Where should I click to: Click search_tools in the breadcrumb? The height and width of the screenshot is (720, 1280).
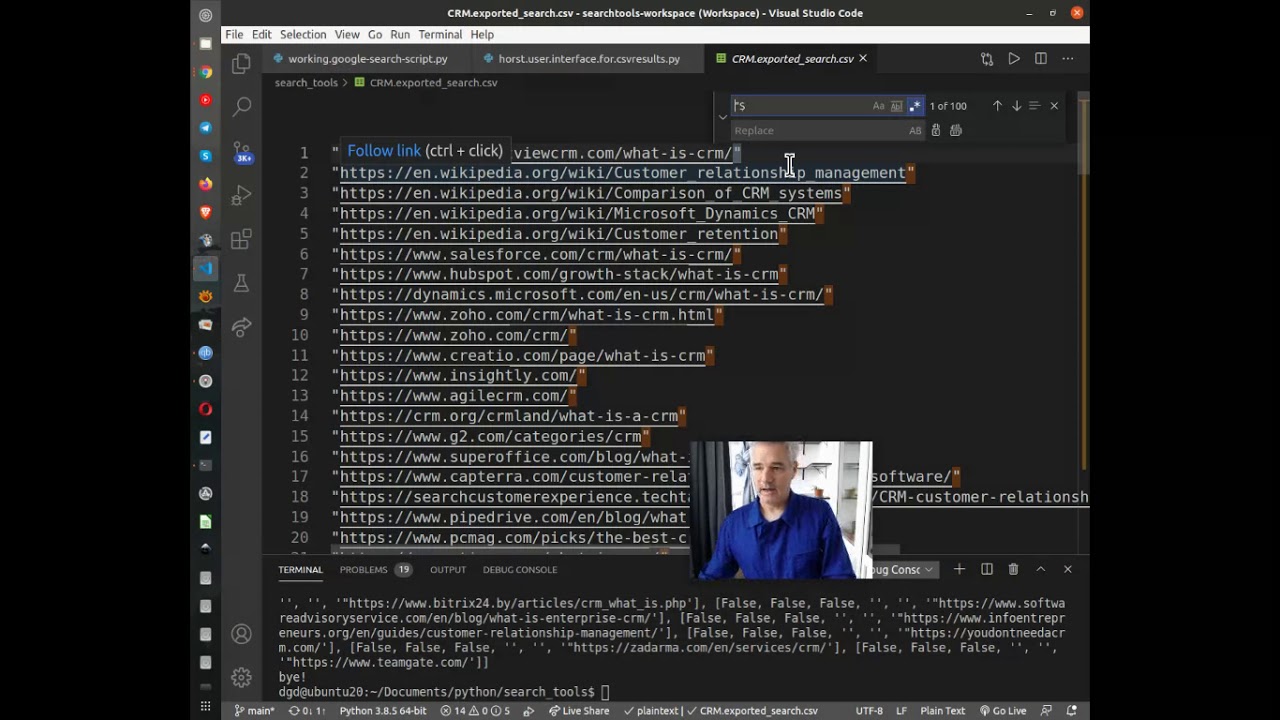pos(306,83)
